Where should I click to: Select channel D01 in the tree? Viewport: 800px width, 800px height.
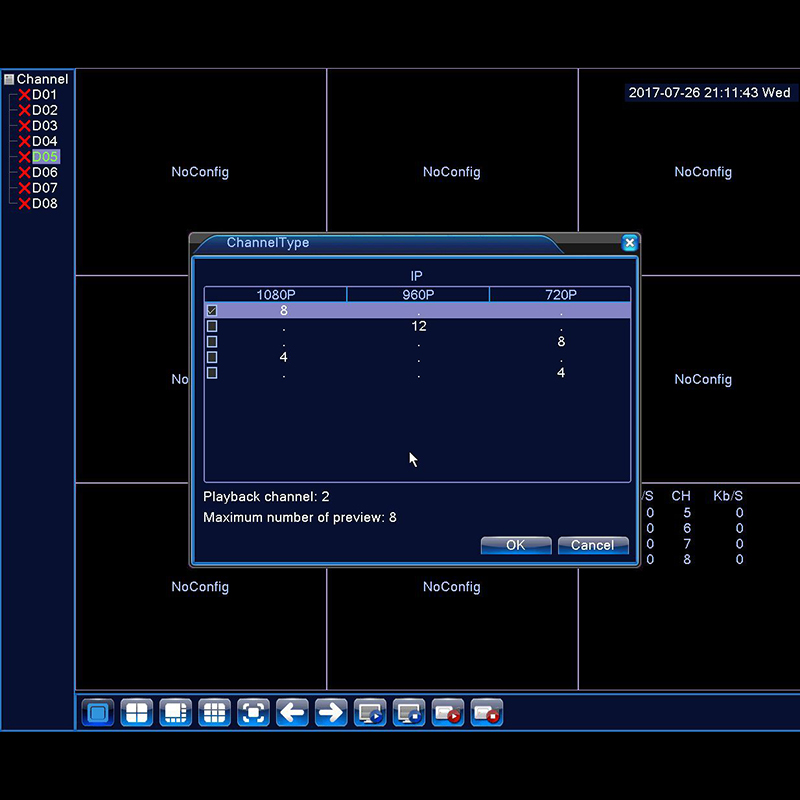44,95
